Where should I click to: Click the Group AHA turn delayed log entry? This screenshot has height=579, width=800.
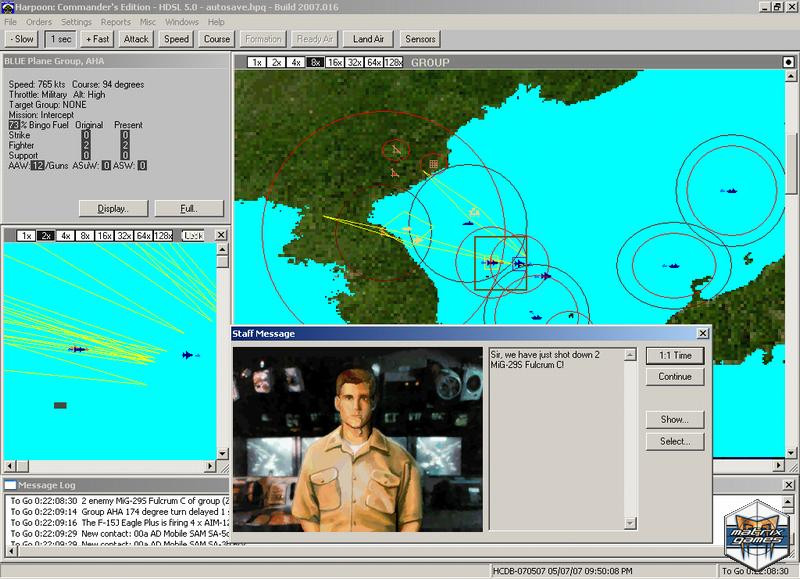click(x=120, y=512)
